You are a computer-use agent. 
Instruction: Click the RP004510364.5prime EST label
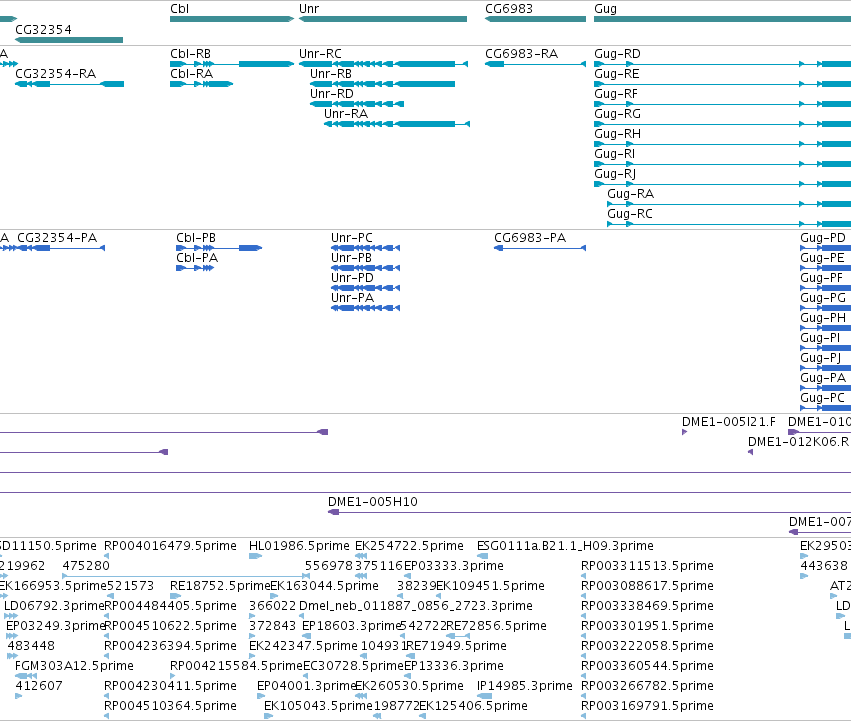pyautogui.click(x=170, y=706)
